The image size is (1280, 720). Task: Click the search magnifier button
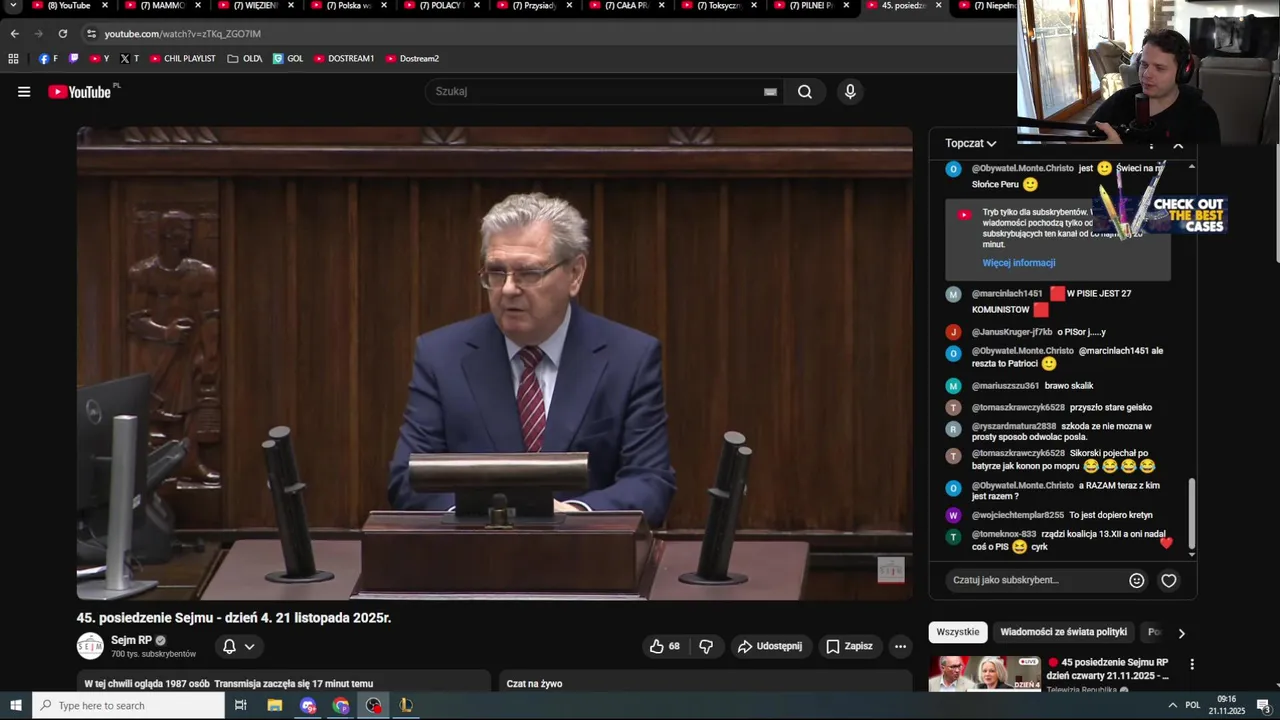(x=805, y=92)
